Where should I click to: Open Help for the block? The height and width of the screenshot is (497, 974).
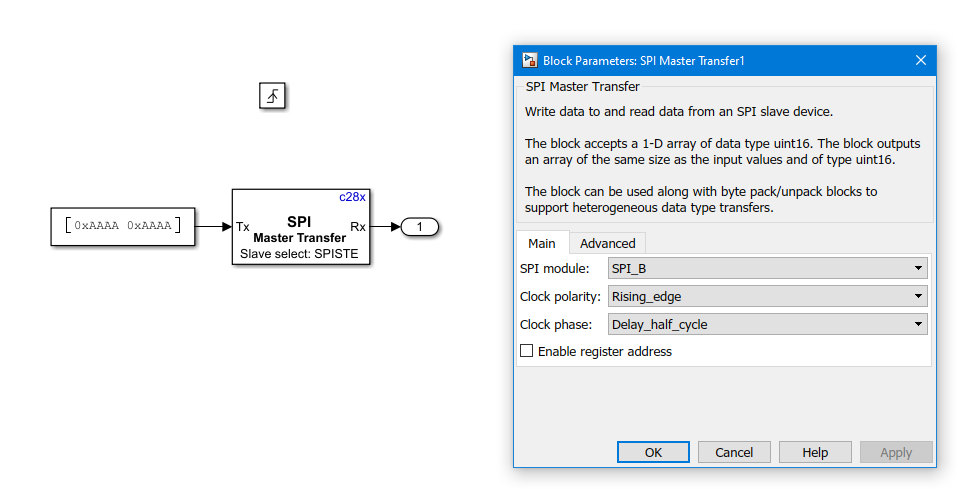coord(815,452)
